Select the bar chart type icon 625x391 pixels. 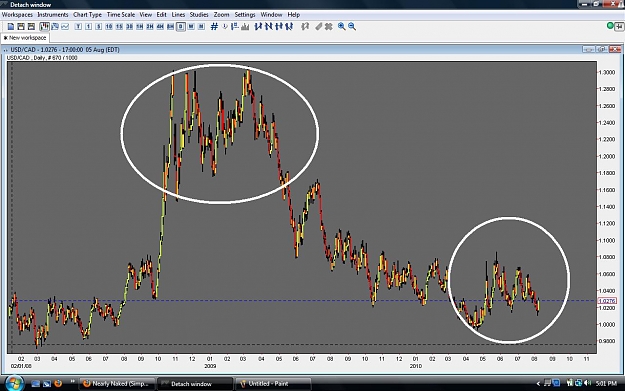click(x=55, y=27)
